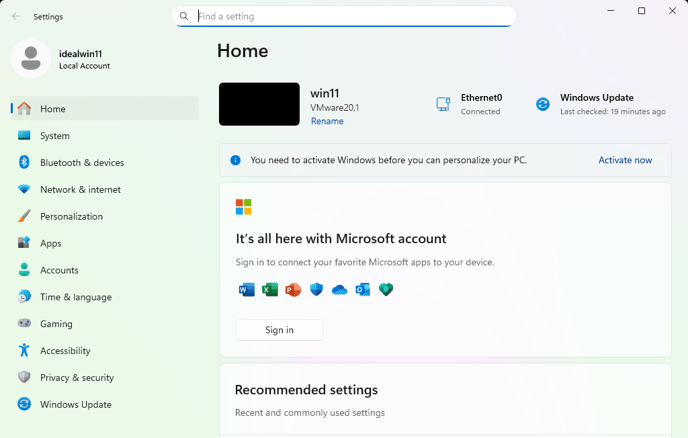Viewport: 688px width, 438px height.
Task: Select Personalization in sidebar
Action: (105, 216)
